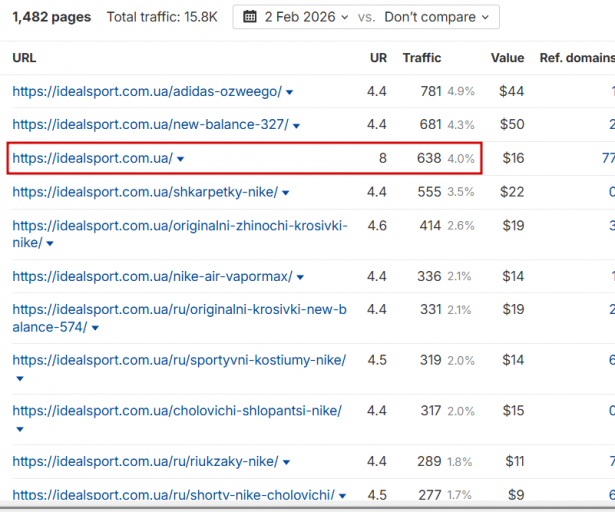Screen dimensions: 615x512
Task: Open the new-balance-327 page link
Action: pyautogui.click(x=151, y=125)
